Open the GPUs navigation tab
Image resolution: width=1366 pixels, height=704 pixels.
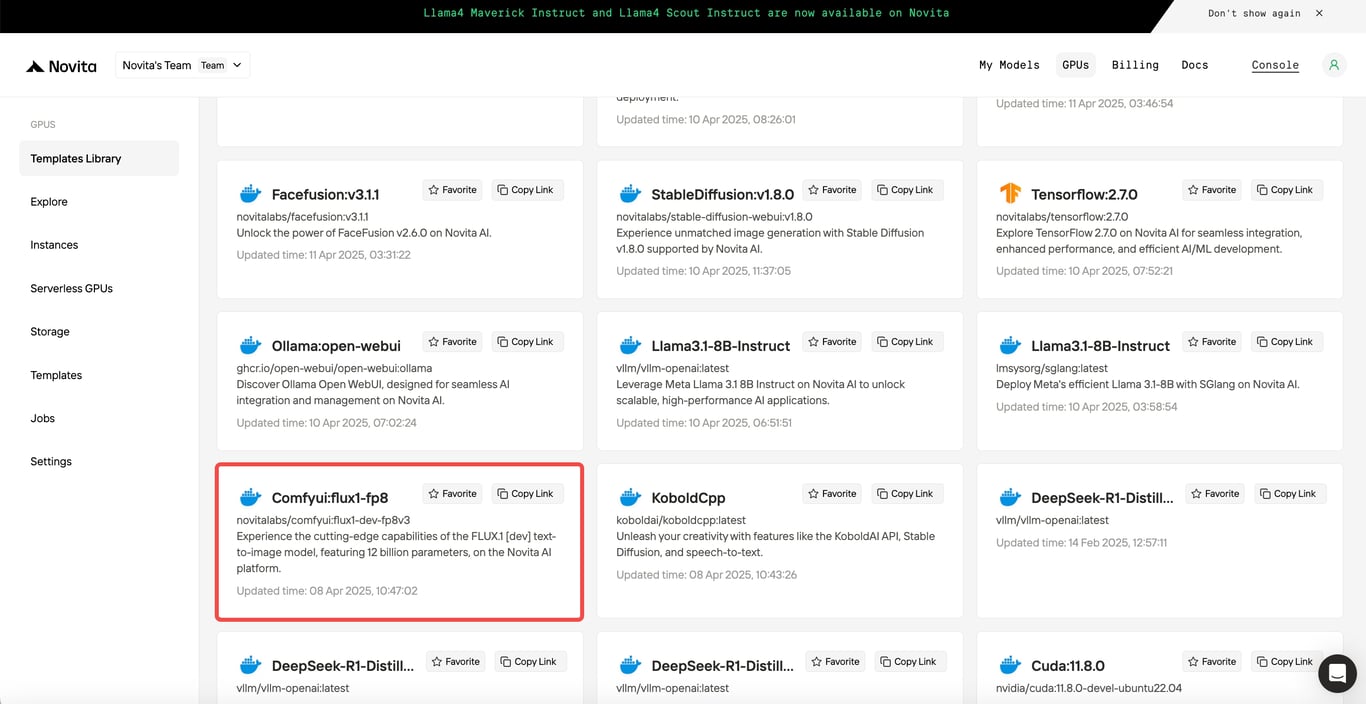click(1075, 65)
